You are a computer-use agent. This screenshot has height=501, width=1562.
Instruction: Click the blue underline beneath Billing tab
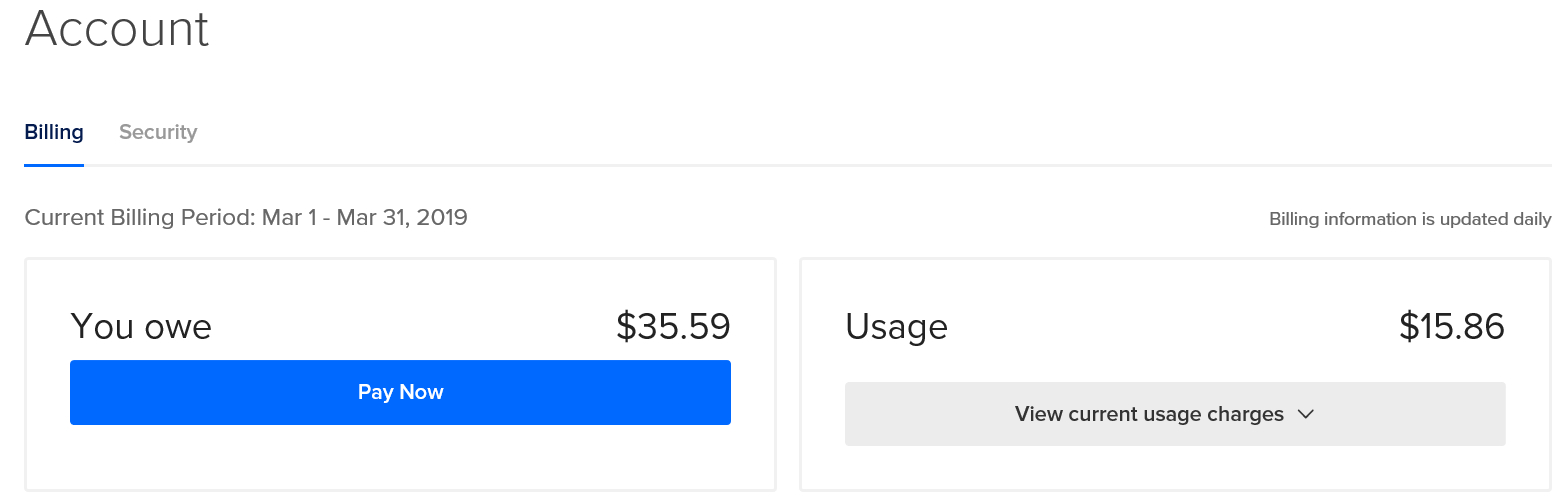[x=54, y=164]
